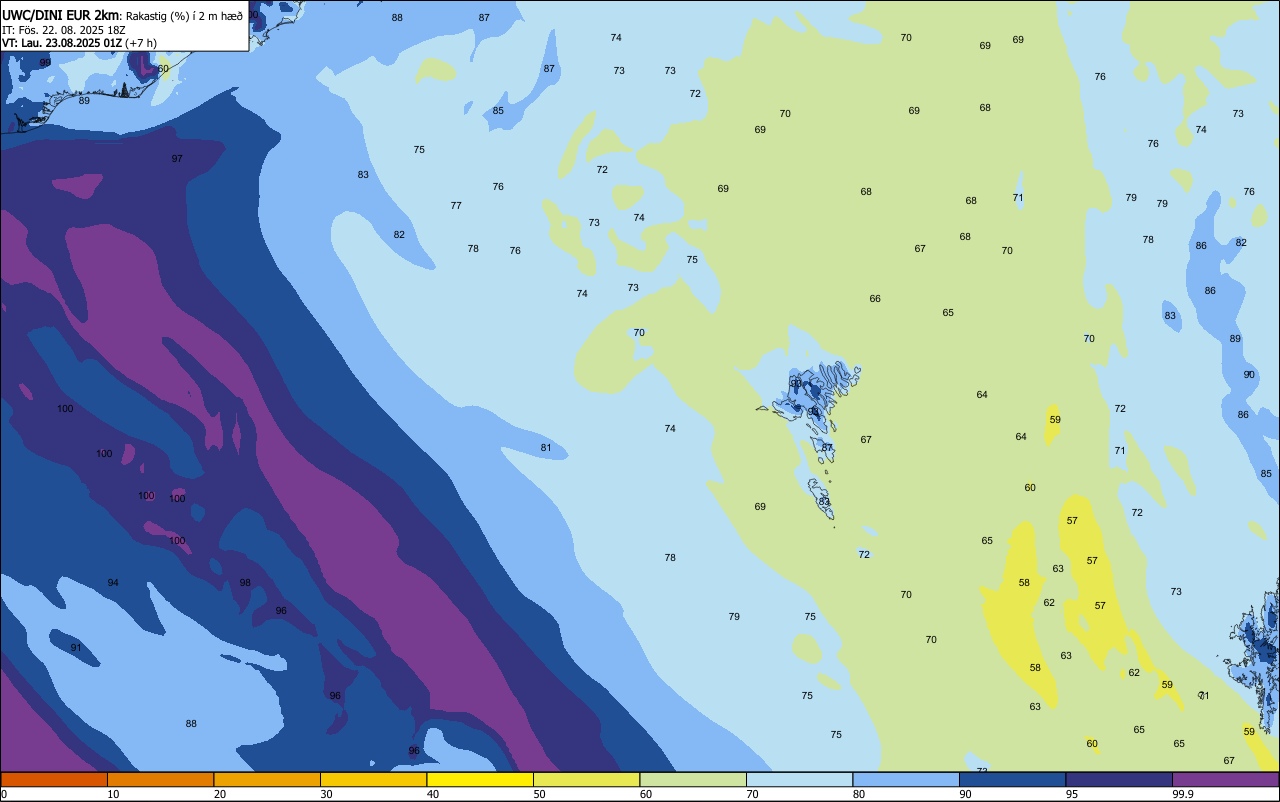Select the 90–95 dark blue legend swatch
This screenshot has width=1280, height=802.
tap(1012, 779)
